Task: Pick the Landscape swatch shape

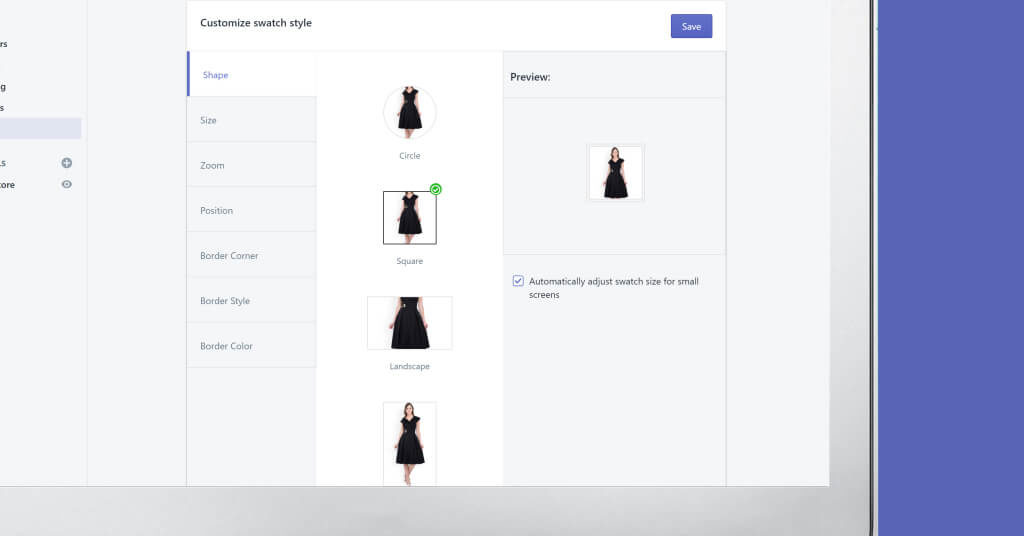Action: [409, 323]
